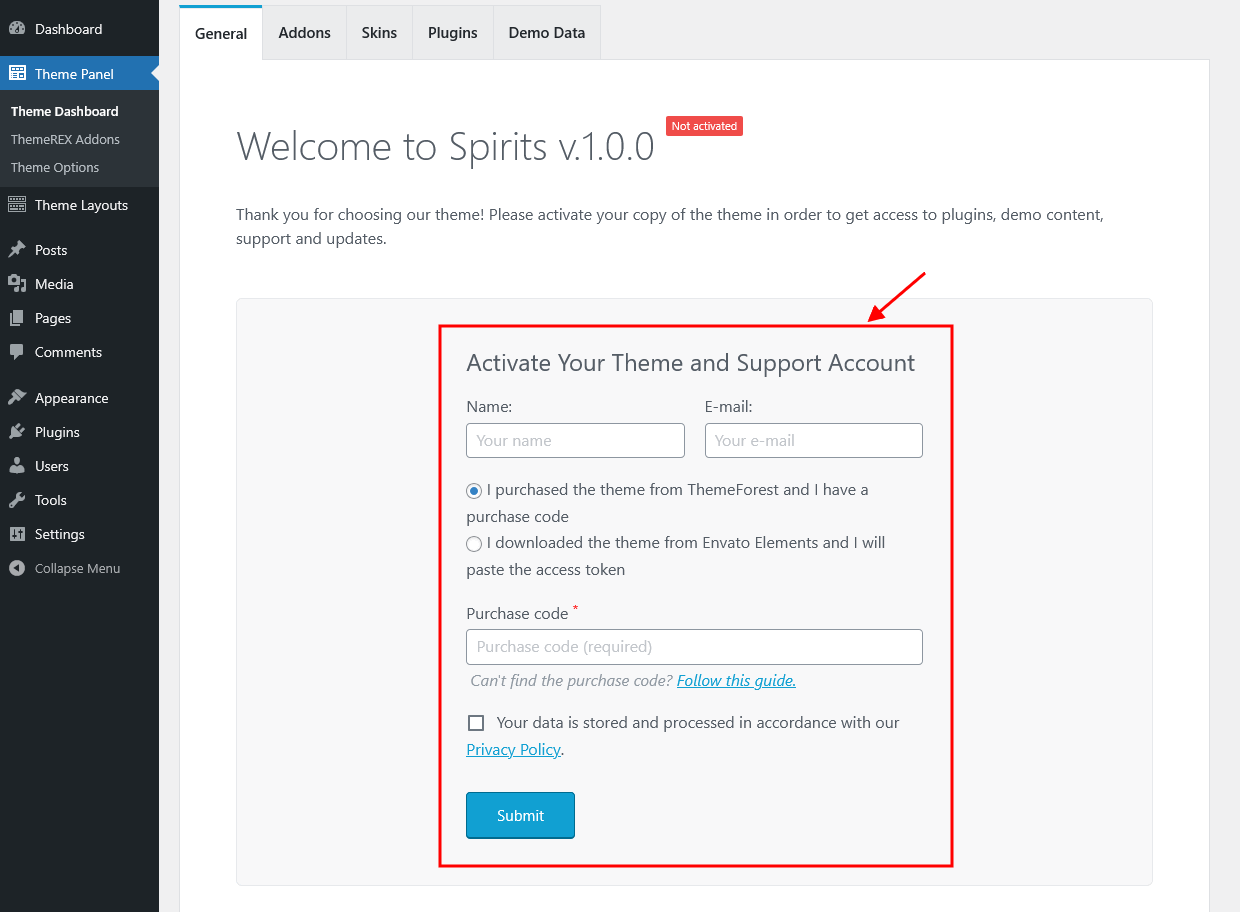Open Appearance menu item
The height and width of the screenshot is (912, 1240).
(x=79, y=398)
